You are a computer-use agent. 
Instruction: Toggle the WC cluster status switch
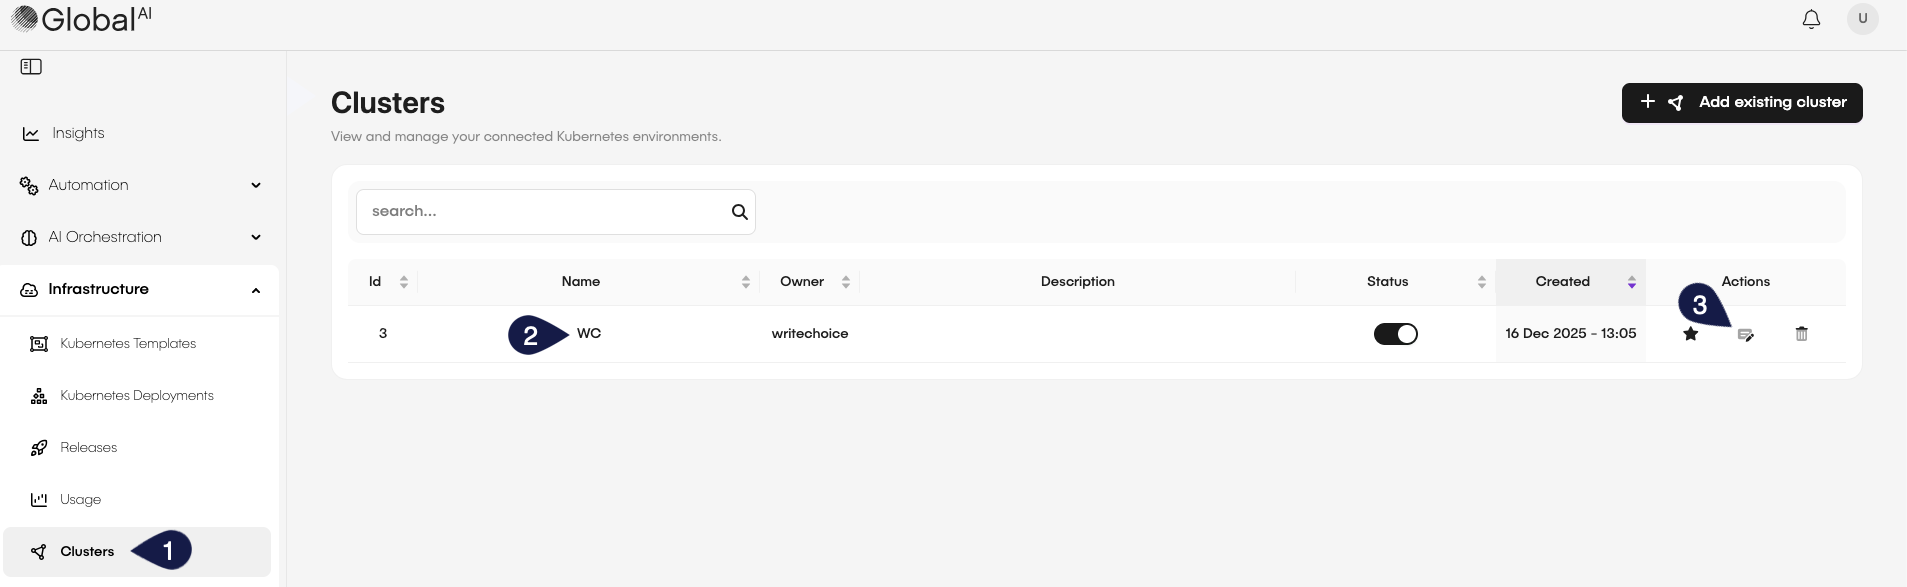[x=1395, y=334]
